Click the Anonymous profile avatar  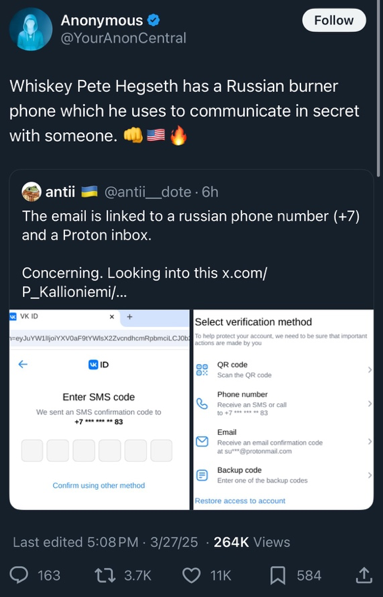click(31, 29)
